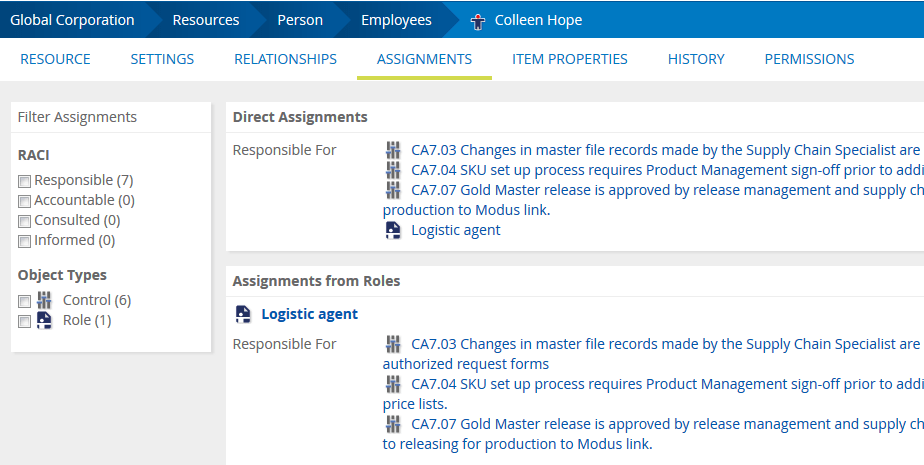The width and height of the screenshot is (924, 465).
Task: Click control icon beside CA7.03 under Assignments from Roles
Action: pyautogui.click(x=393, y=344)
